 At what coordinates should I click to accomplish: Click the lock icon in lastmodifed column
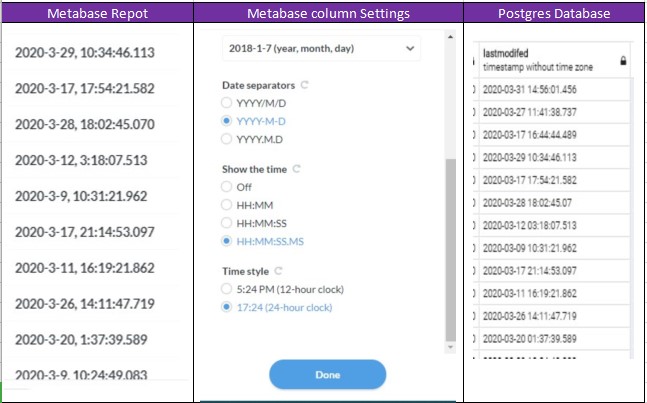pos(623,61)
